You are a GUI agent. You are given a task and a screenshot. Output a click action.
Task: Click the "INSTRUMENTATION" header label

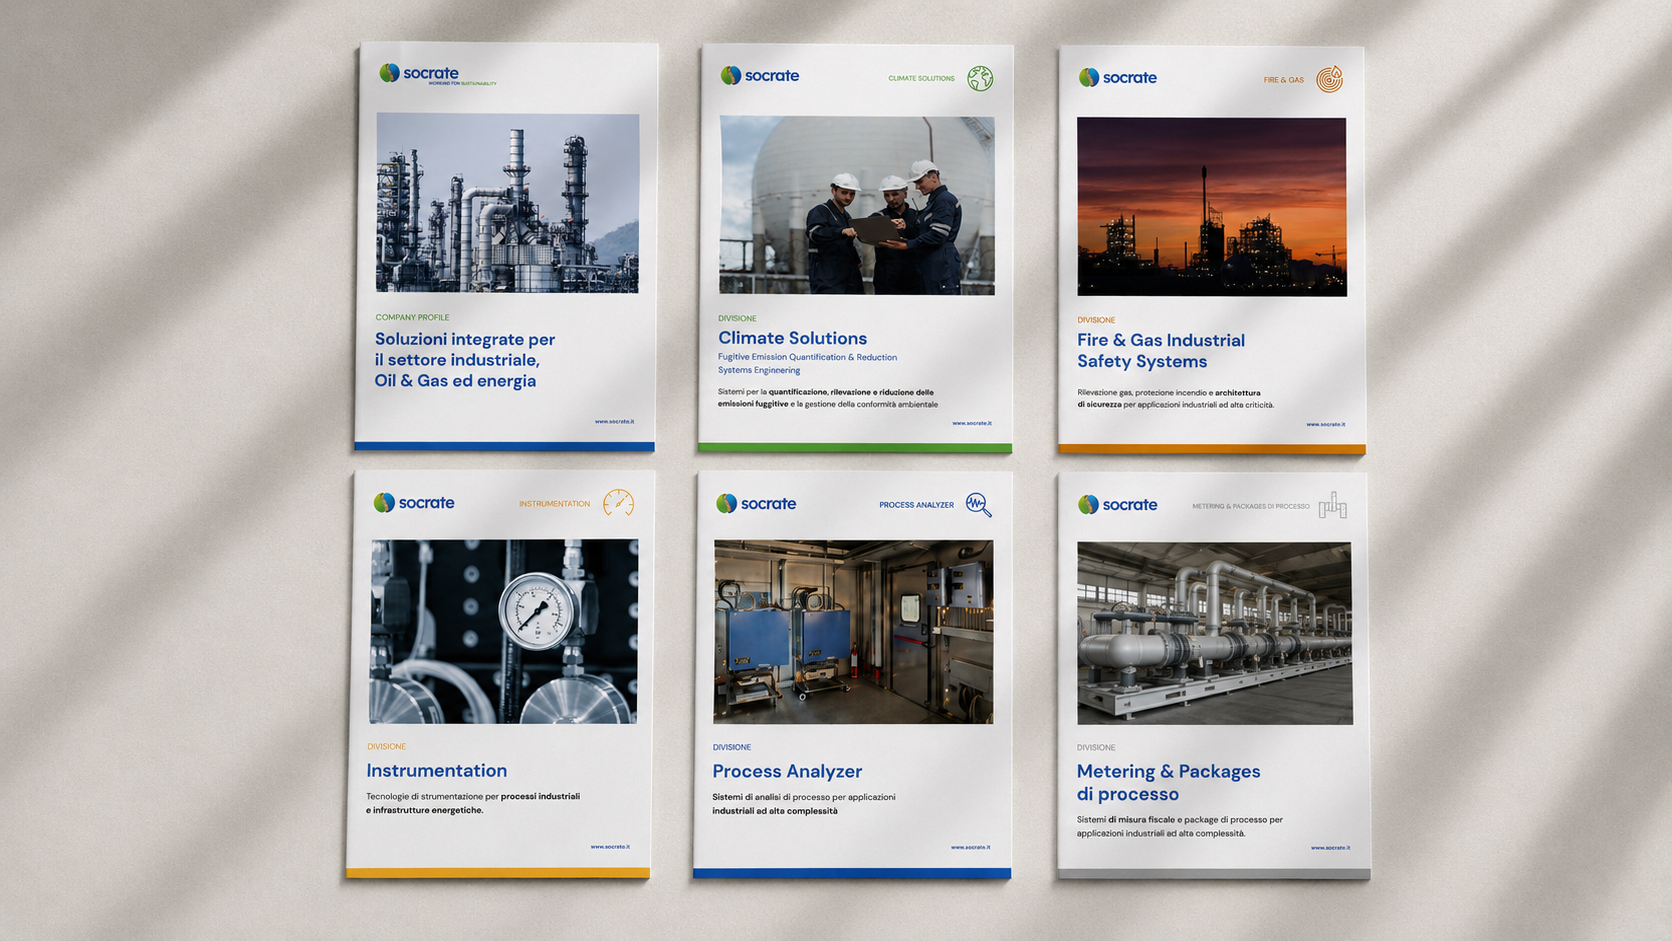(554, 504)
